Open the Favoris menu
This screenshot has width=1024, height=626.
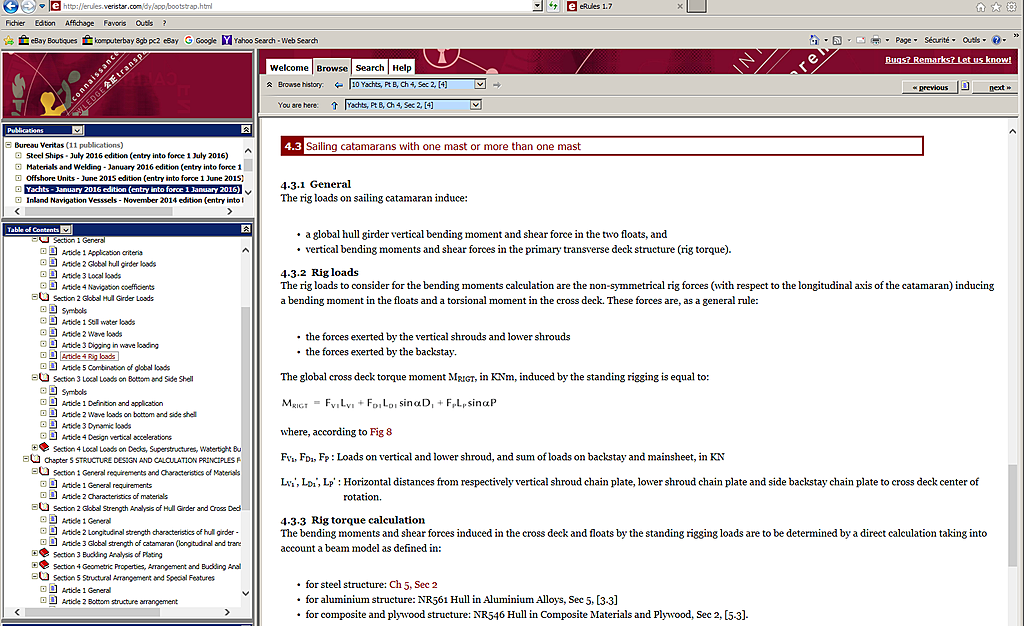[x=115, y=23]
